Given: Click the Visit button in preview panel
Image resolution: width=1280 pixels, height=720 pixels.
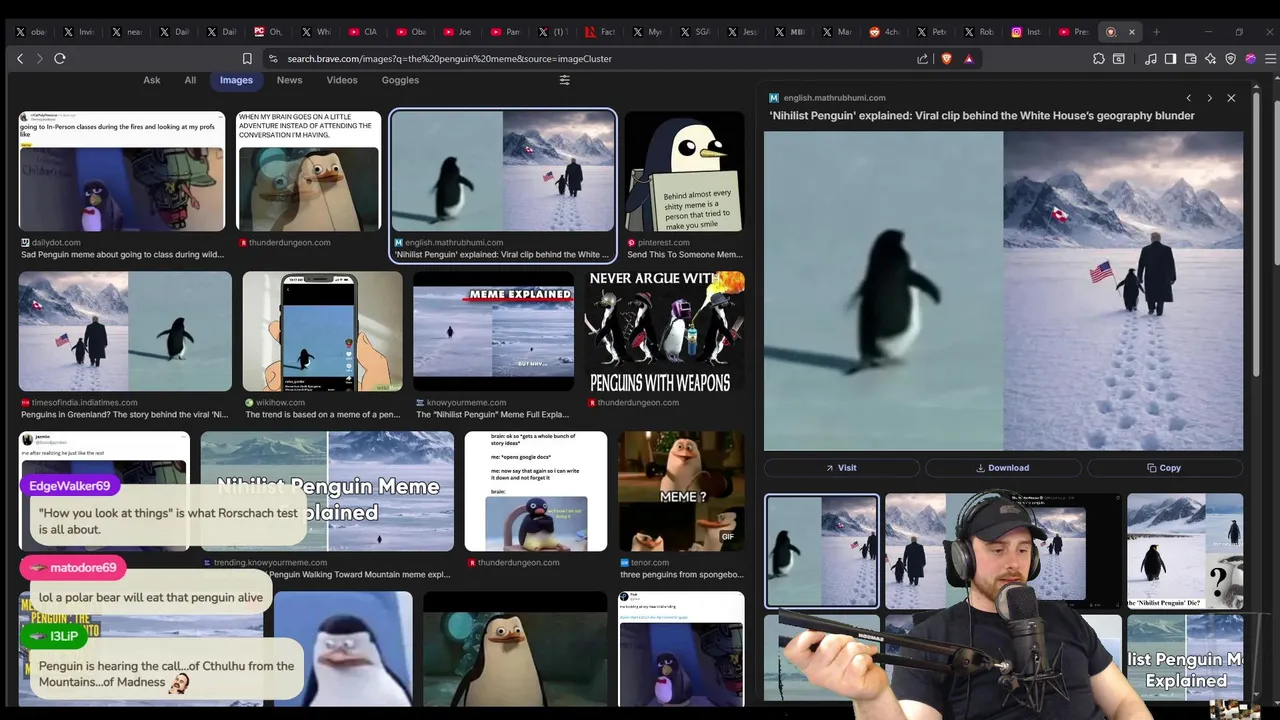Looking at the screenshot, I should [x=841, y=468].
